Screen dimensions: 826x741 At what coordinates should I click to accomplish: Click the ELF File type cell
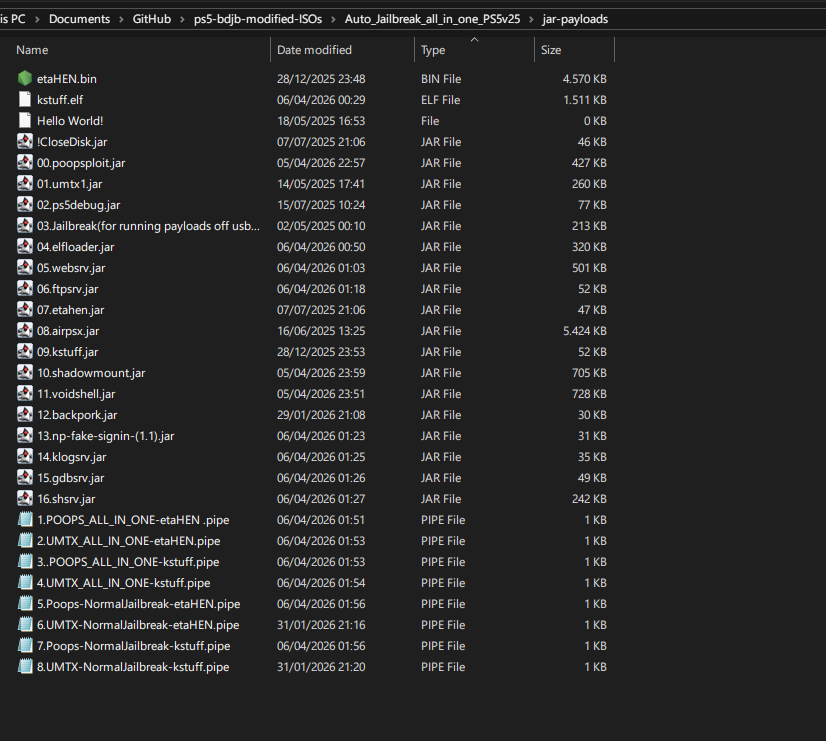tap(440, 100)
